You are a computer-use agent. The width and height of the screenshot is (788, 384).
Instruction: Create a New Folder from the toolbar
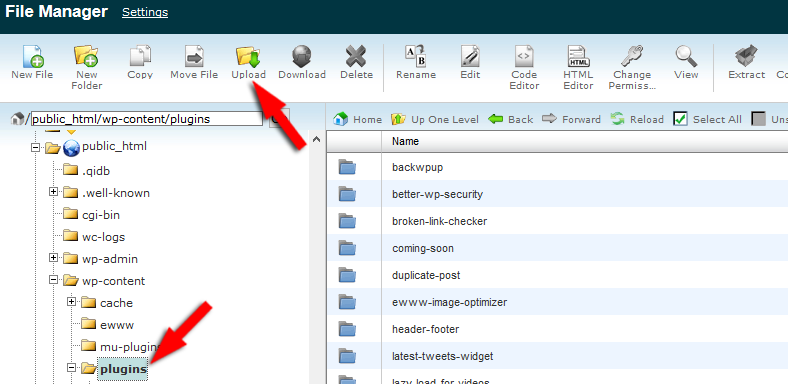click(86, 55)
